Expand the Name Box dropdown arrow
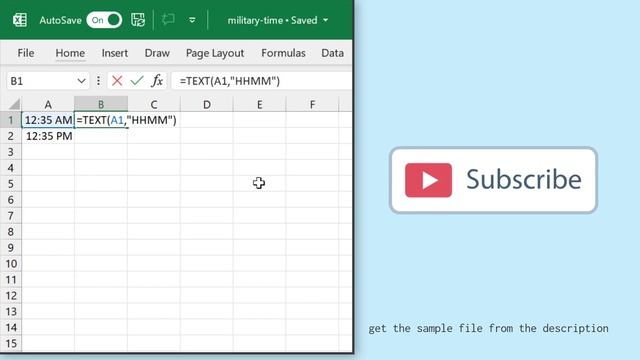The height and width of the screenshot is (360, 640). point(81,81)
